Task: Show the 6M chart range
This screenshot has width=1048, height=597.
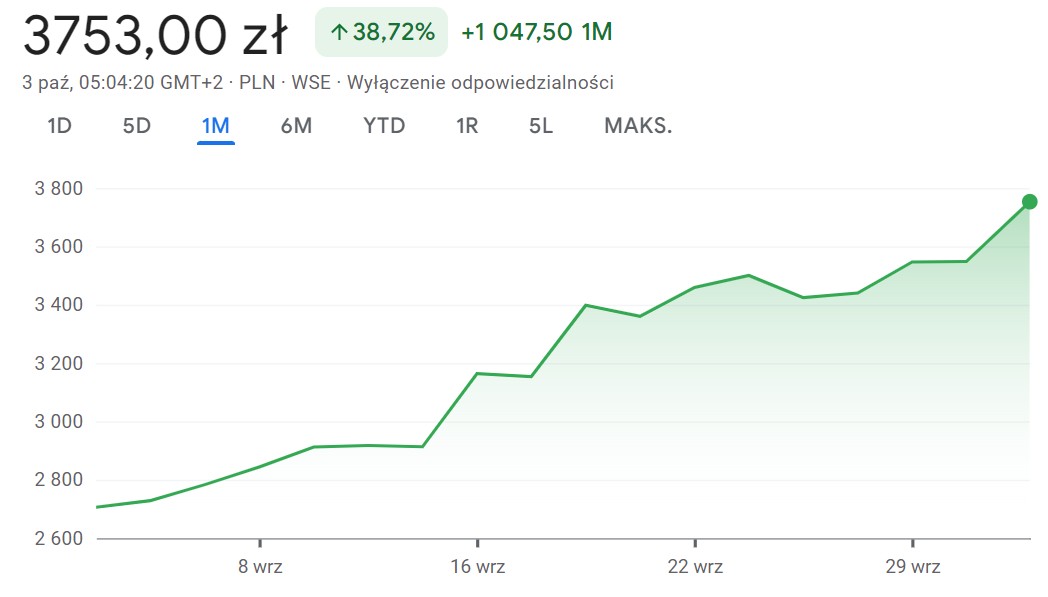Action: pyautogui.click(x=296, y=126)
